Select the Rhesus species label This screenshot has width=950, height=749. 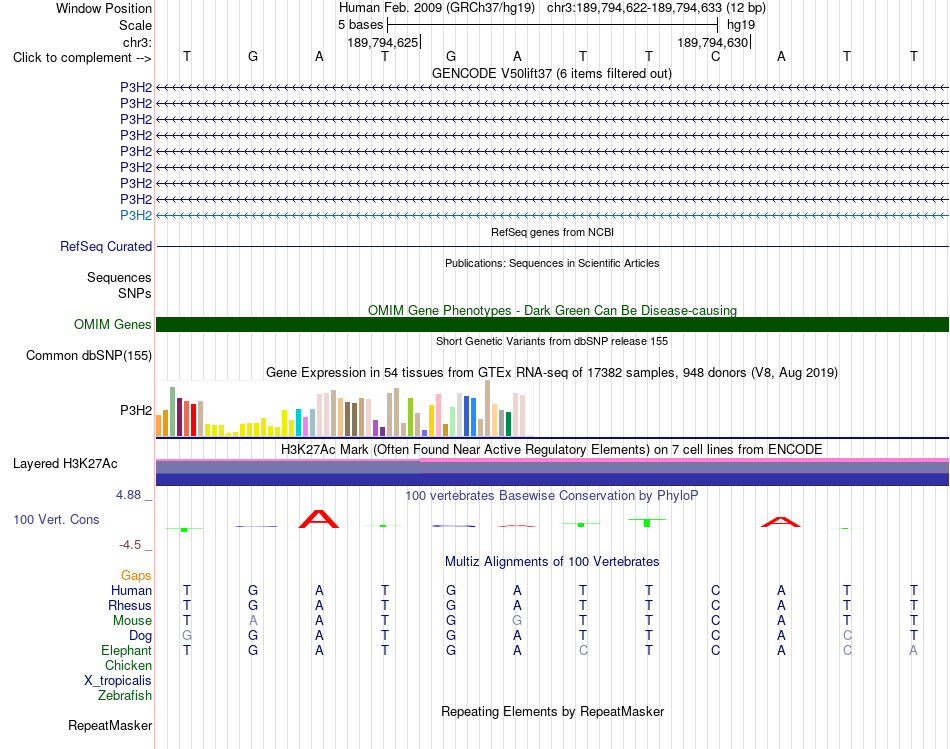pos(130,605)
